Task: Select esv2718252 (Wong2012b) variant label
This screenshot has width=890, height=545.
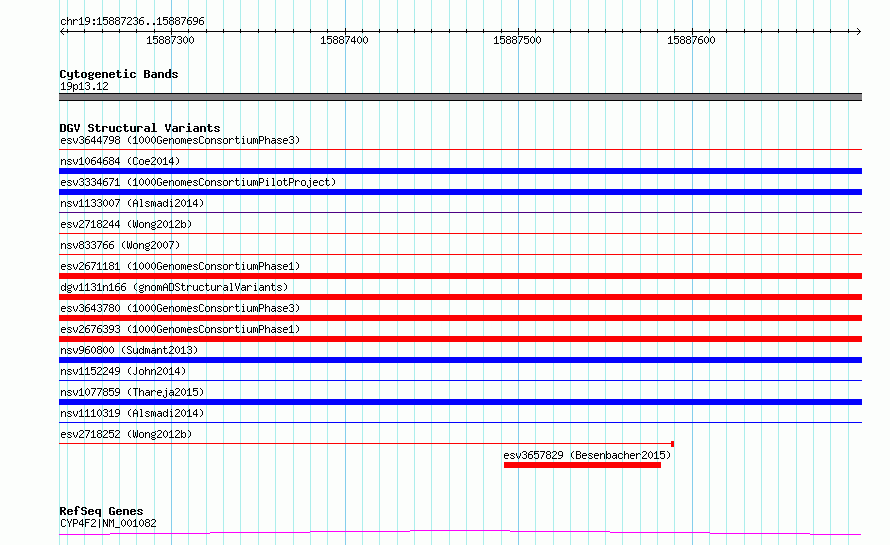Action: [126, 434]
